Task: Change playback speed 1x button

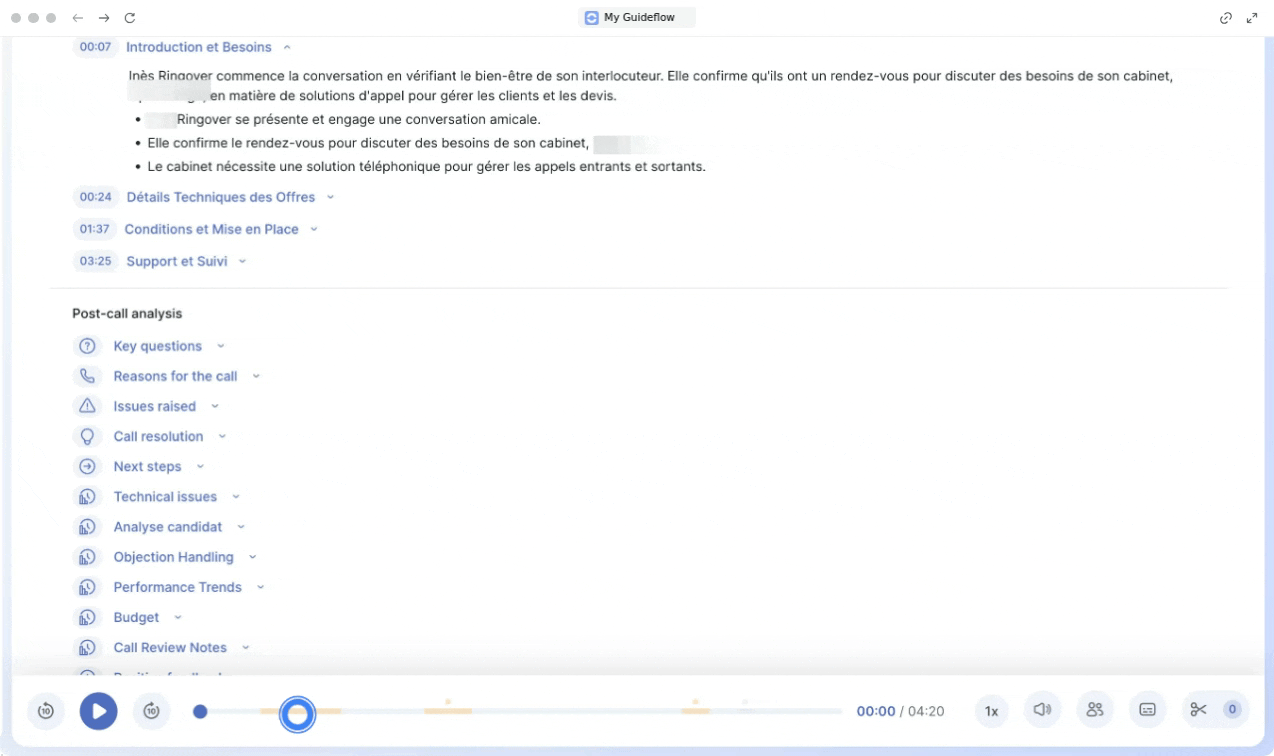Action: [991, 711]
